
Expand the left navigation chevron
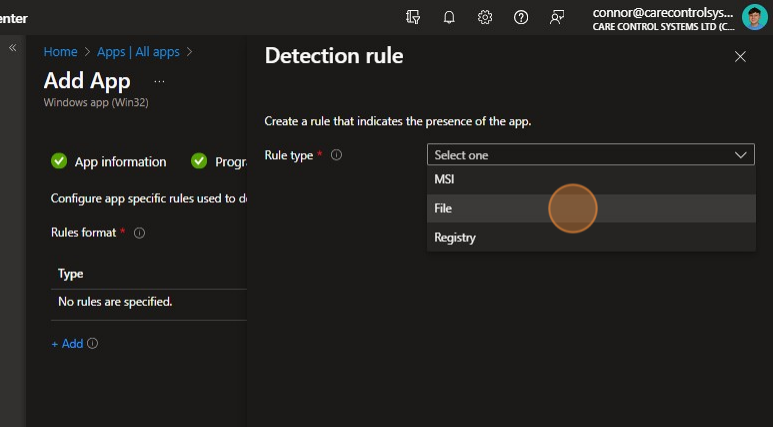(x=13, y=48)
